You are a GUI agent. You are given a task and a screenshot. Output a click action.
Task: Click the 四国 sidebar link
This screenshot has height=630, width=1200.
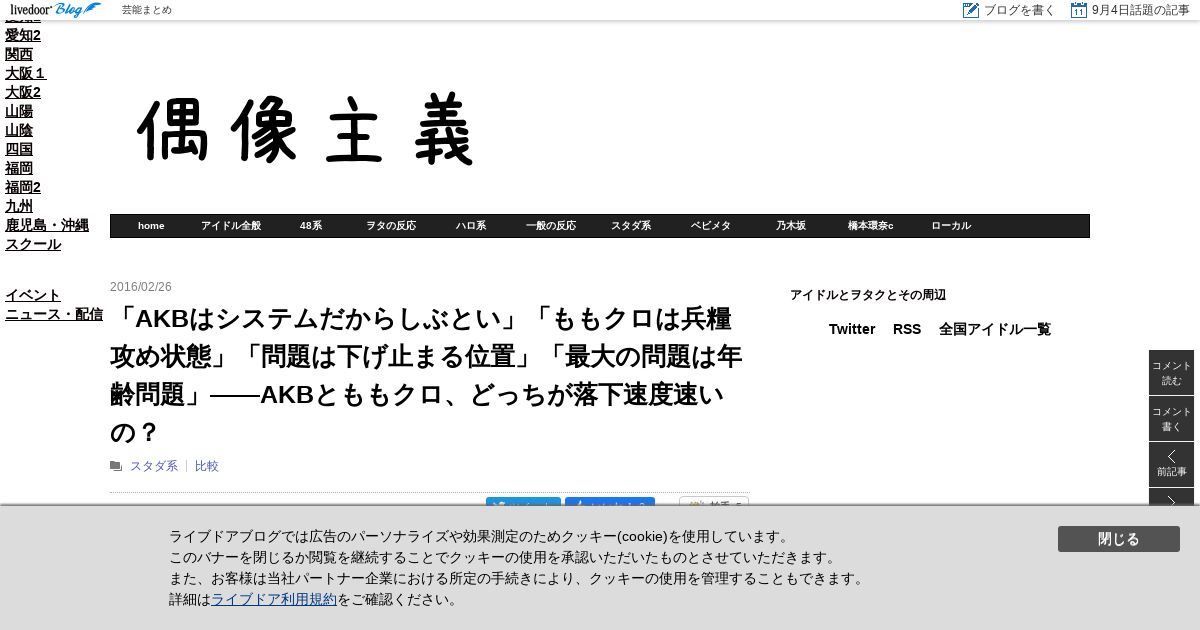(19, 149)
